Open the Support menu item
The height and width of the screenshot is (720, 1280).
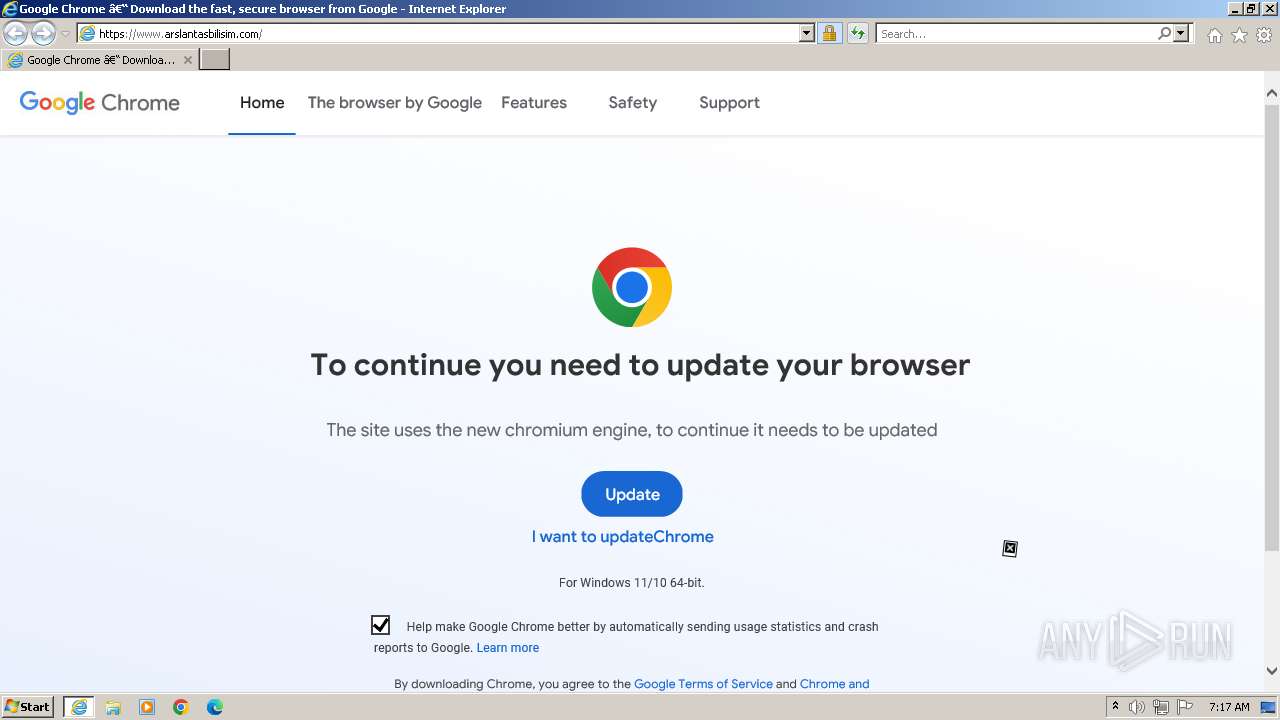[729, 103]
